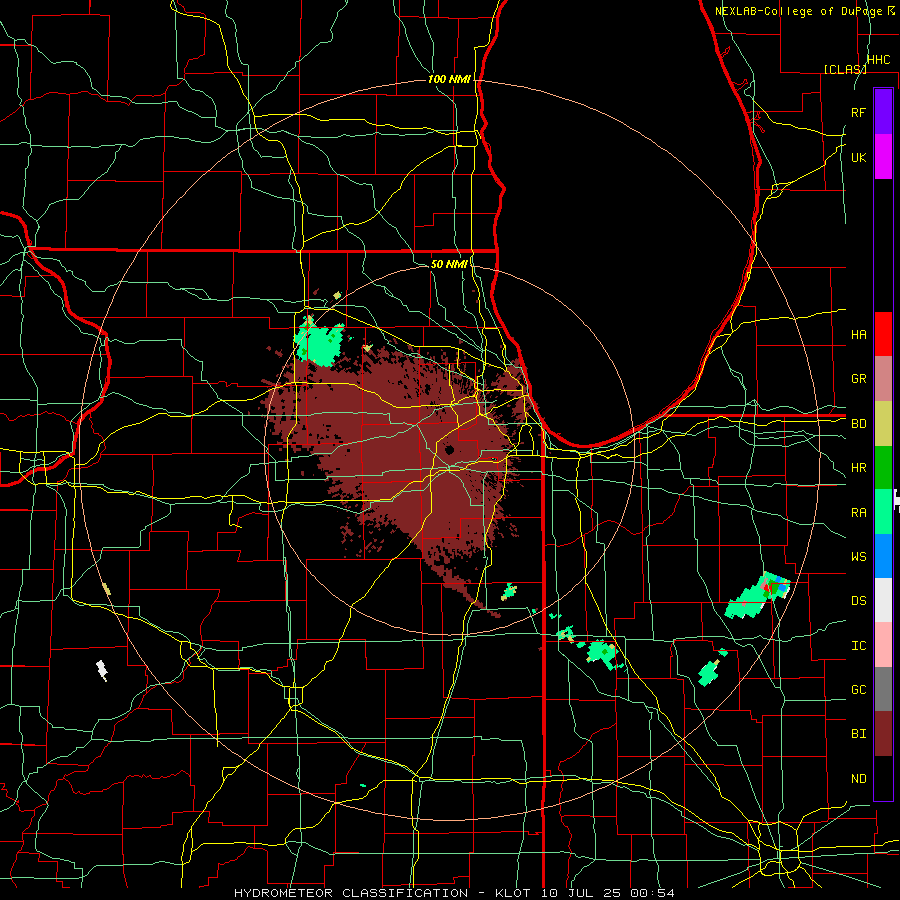Image resolution: width=900 pixels, height=900 pixels.
Task: Click the black radar site dot at center
Action: pyautogui.click(x=449, y=450)
